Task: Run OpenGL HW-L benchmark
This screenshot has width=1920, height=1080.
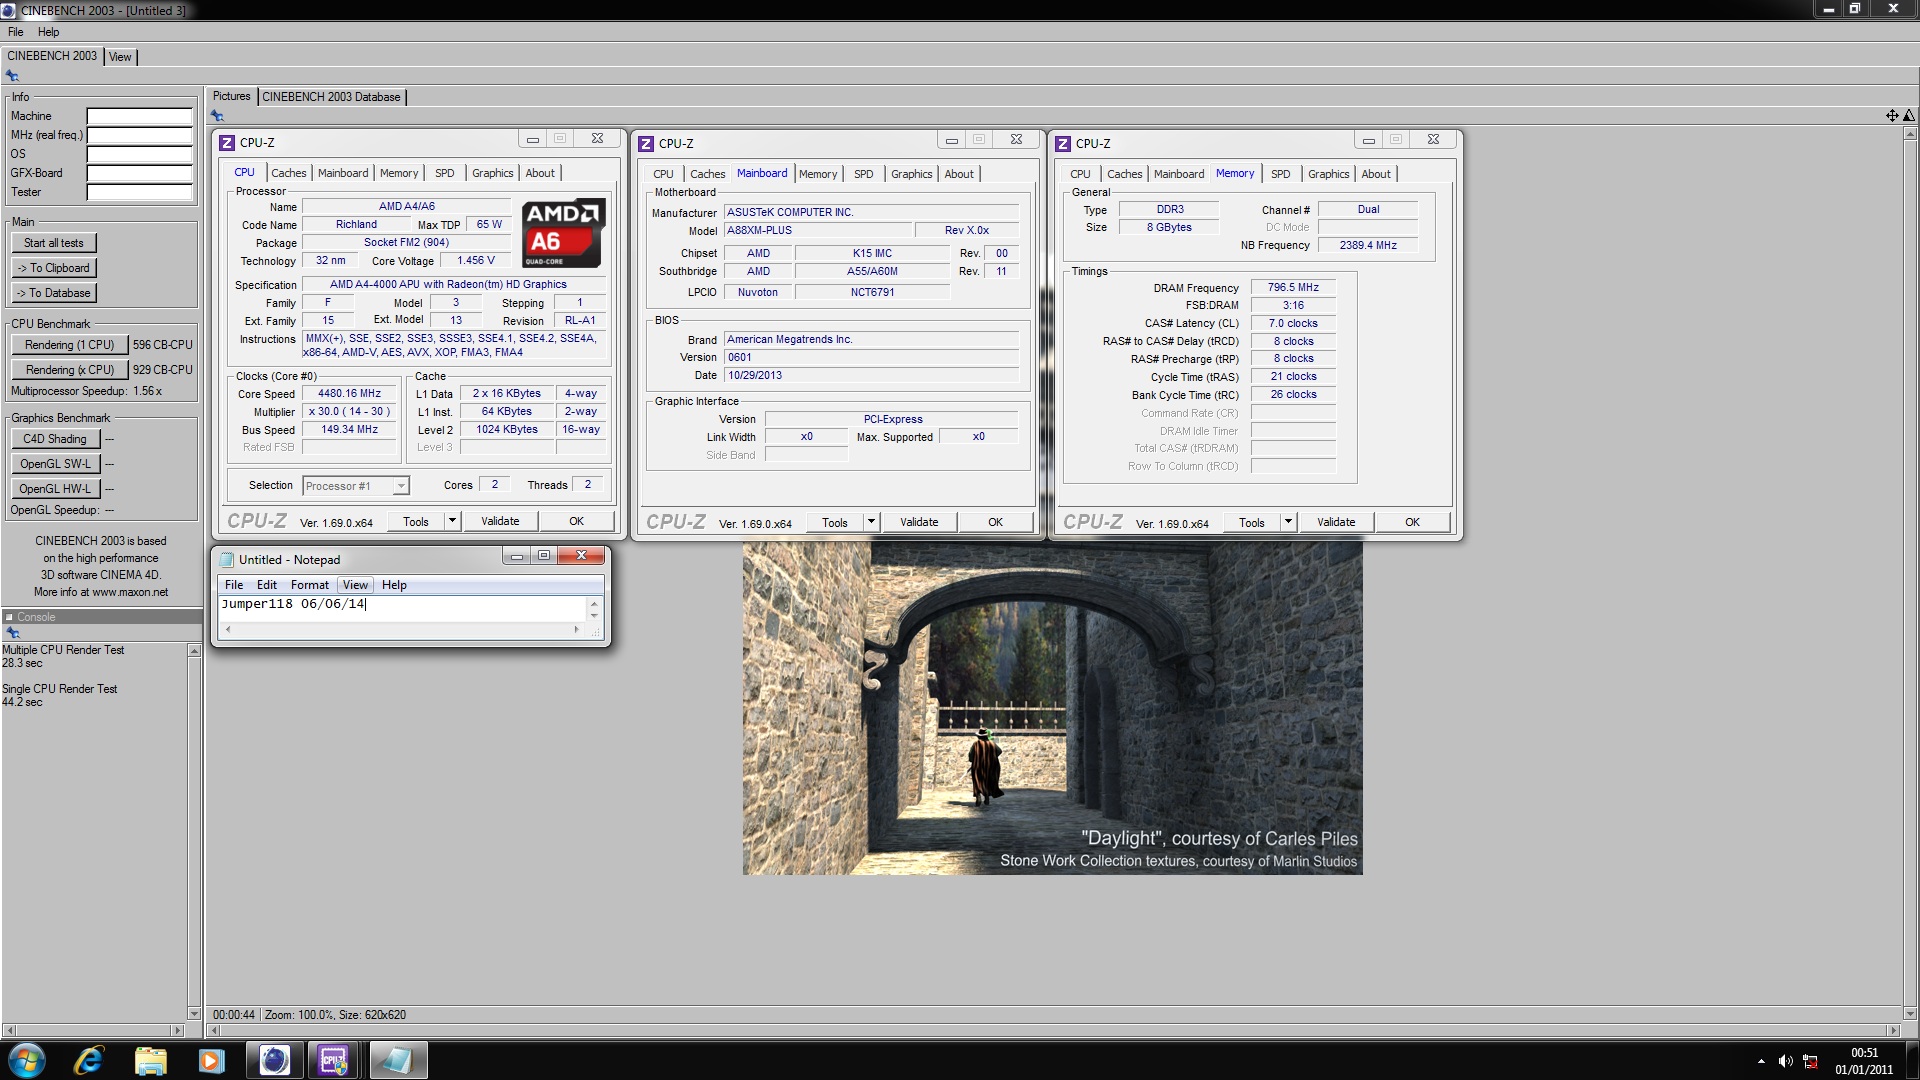Action: 56,489
